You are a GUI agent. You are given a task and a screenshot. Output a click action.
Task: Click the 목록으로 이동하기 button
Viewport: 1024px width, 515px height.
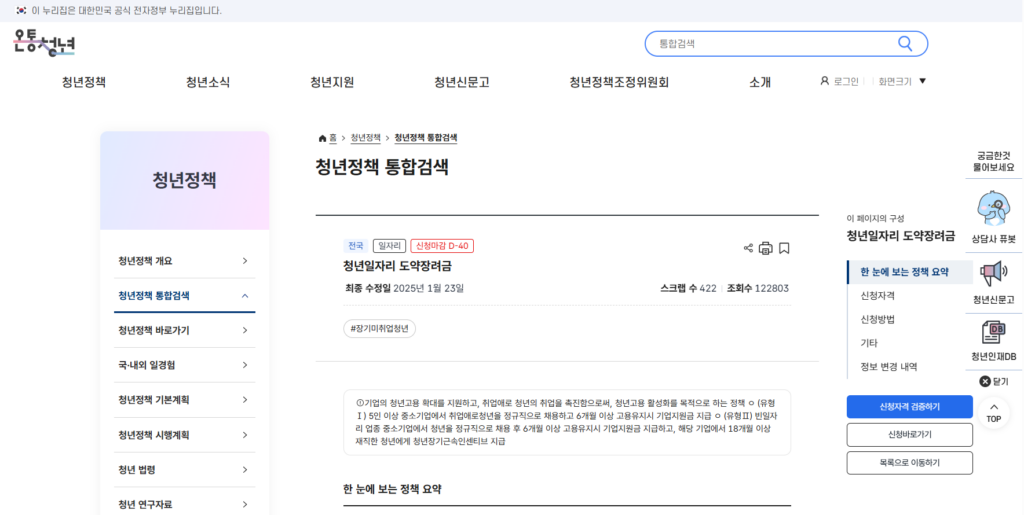click(909, 463)
